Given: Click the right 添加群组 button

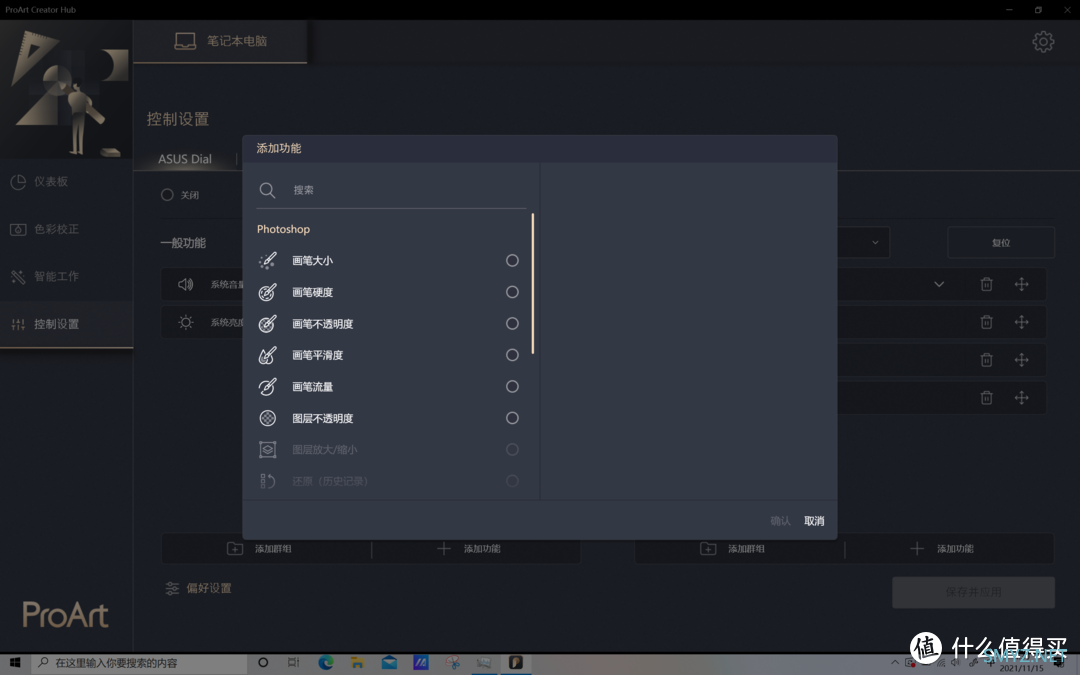Looking at the screenshot, I should click(740, 549).
